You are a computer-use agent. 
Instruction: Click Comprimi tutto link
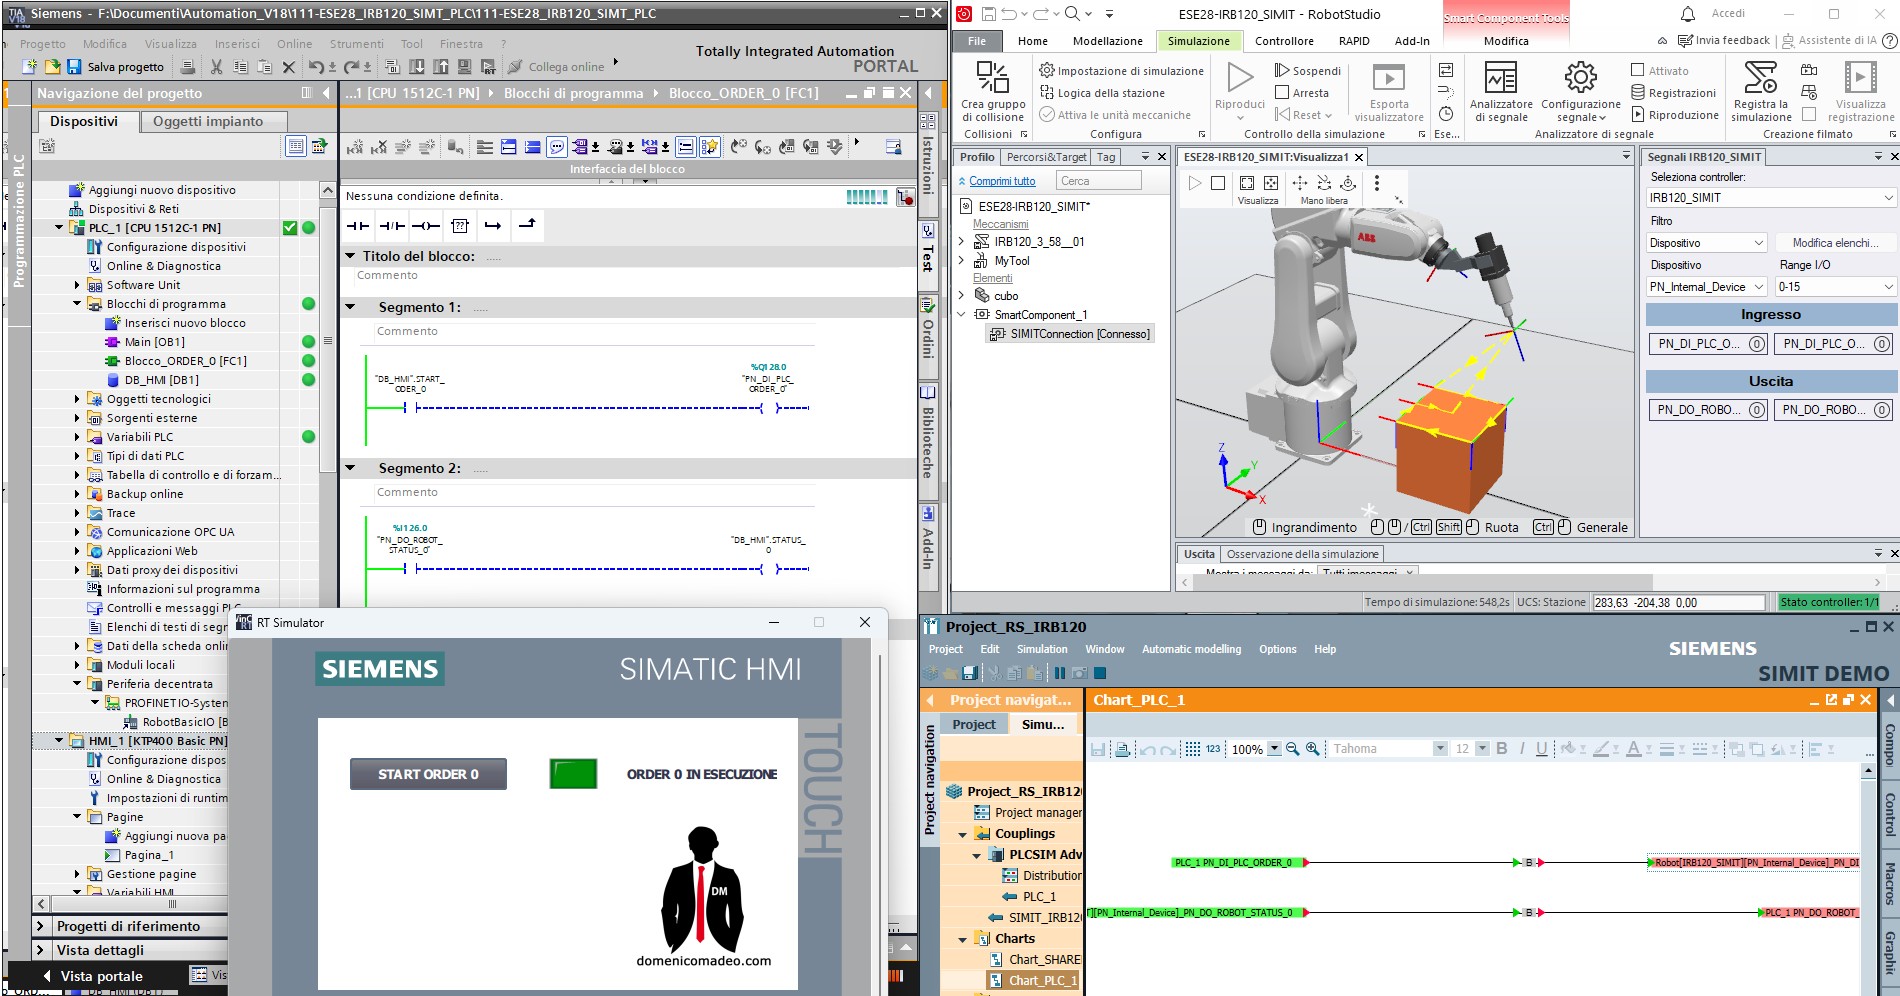(1002, 181)
